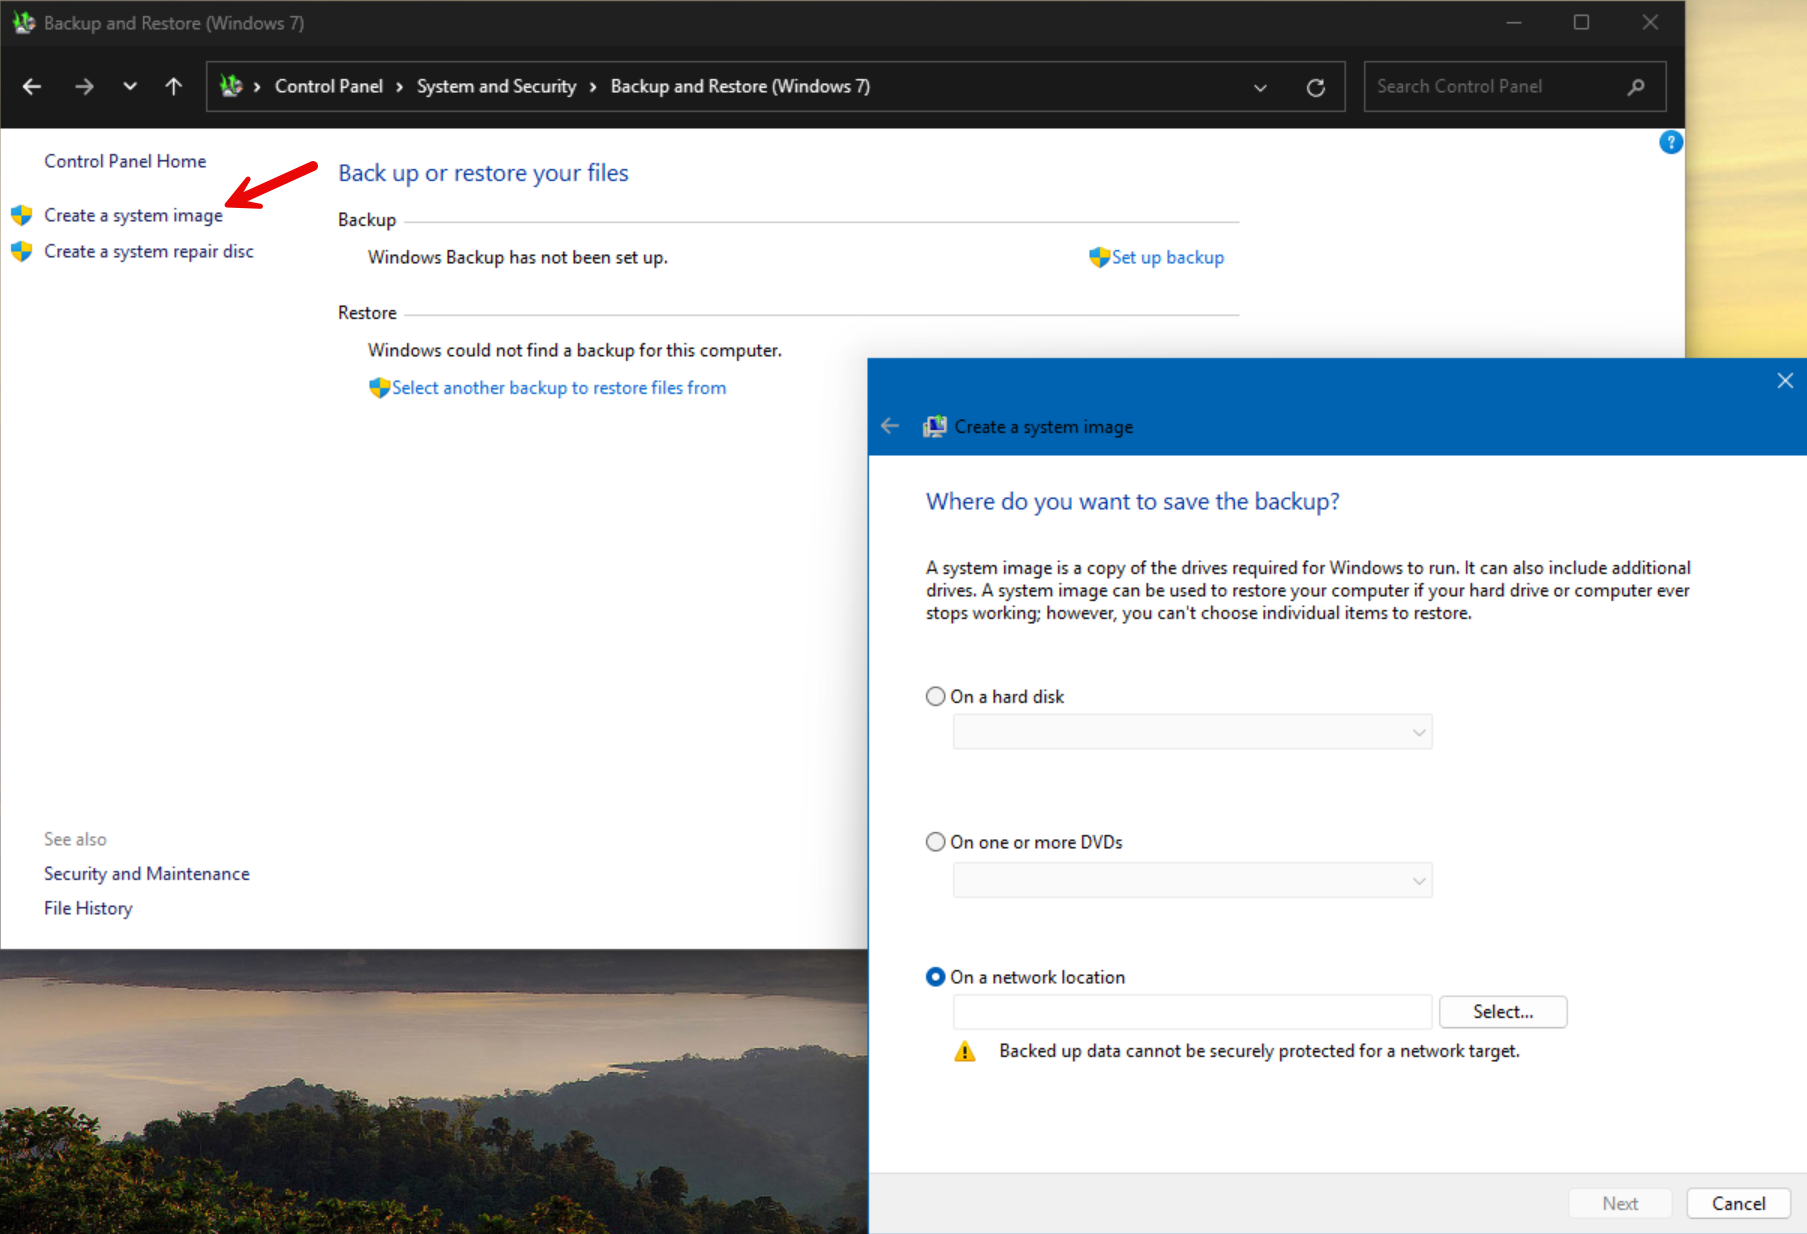
Task: Click the back arrow in the system image wizard
Action: tap(890, 425)
